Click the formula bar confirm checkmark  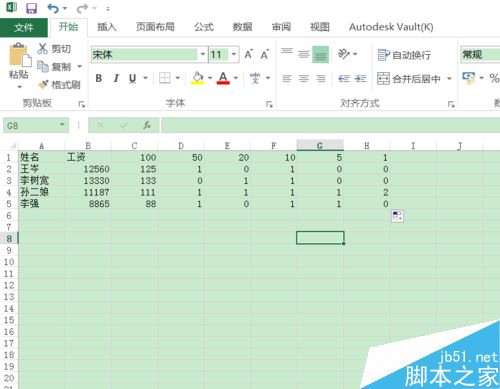click(124, 125)
